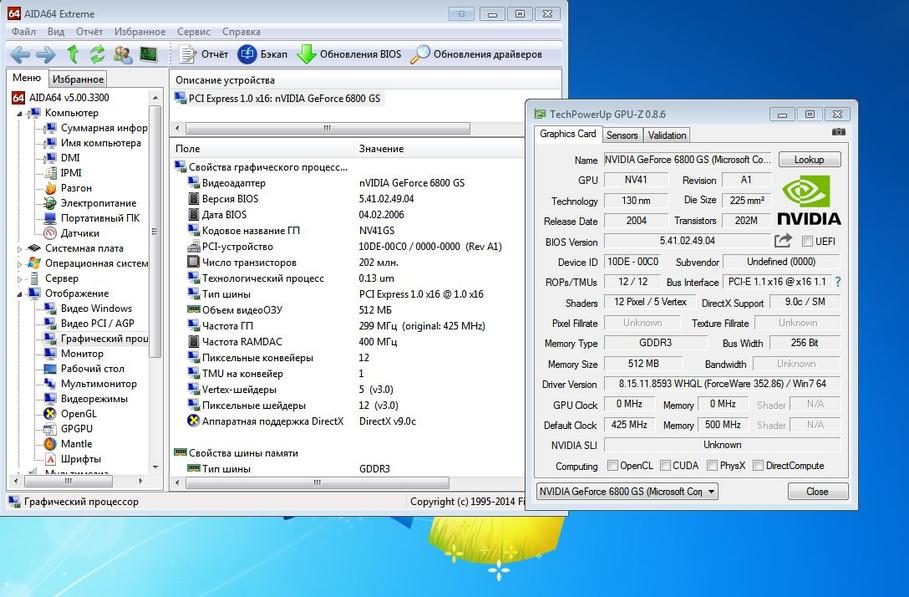The height and width of the screenshot is (597, 909).
Task: Collapse the Отображение tree node
Action: point(19,294)
